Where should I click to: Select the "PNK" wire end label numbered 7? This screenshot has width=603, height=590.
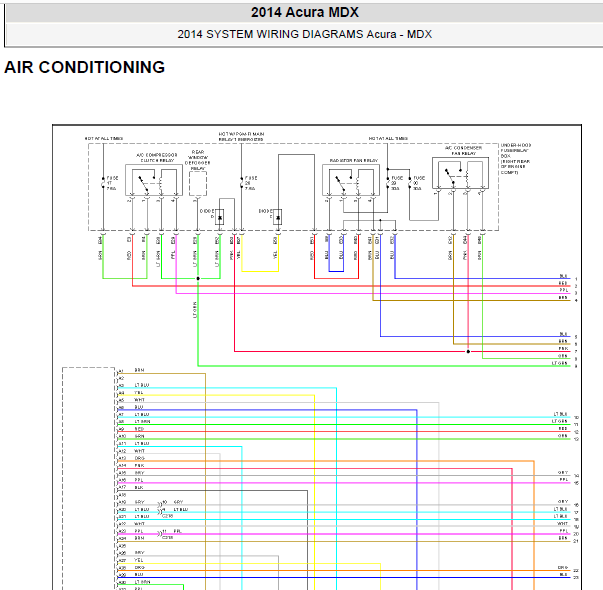point(563,349)
